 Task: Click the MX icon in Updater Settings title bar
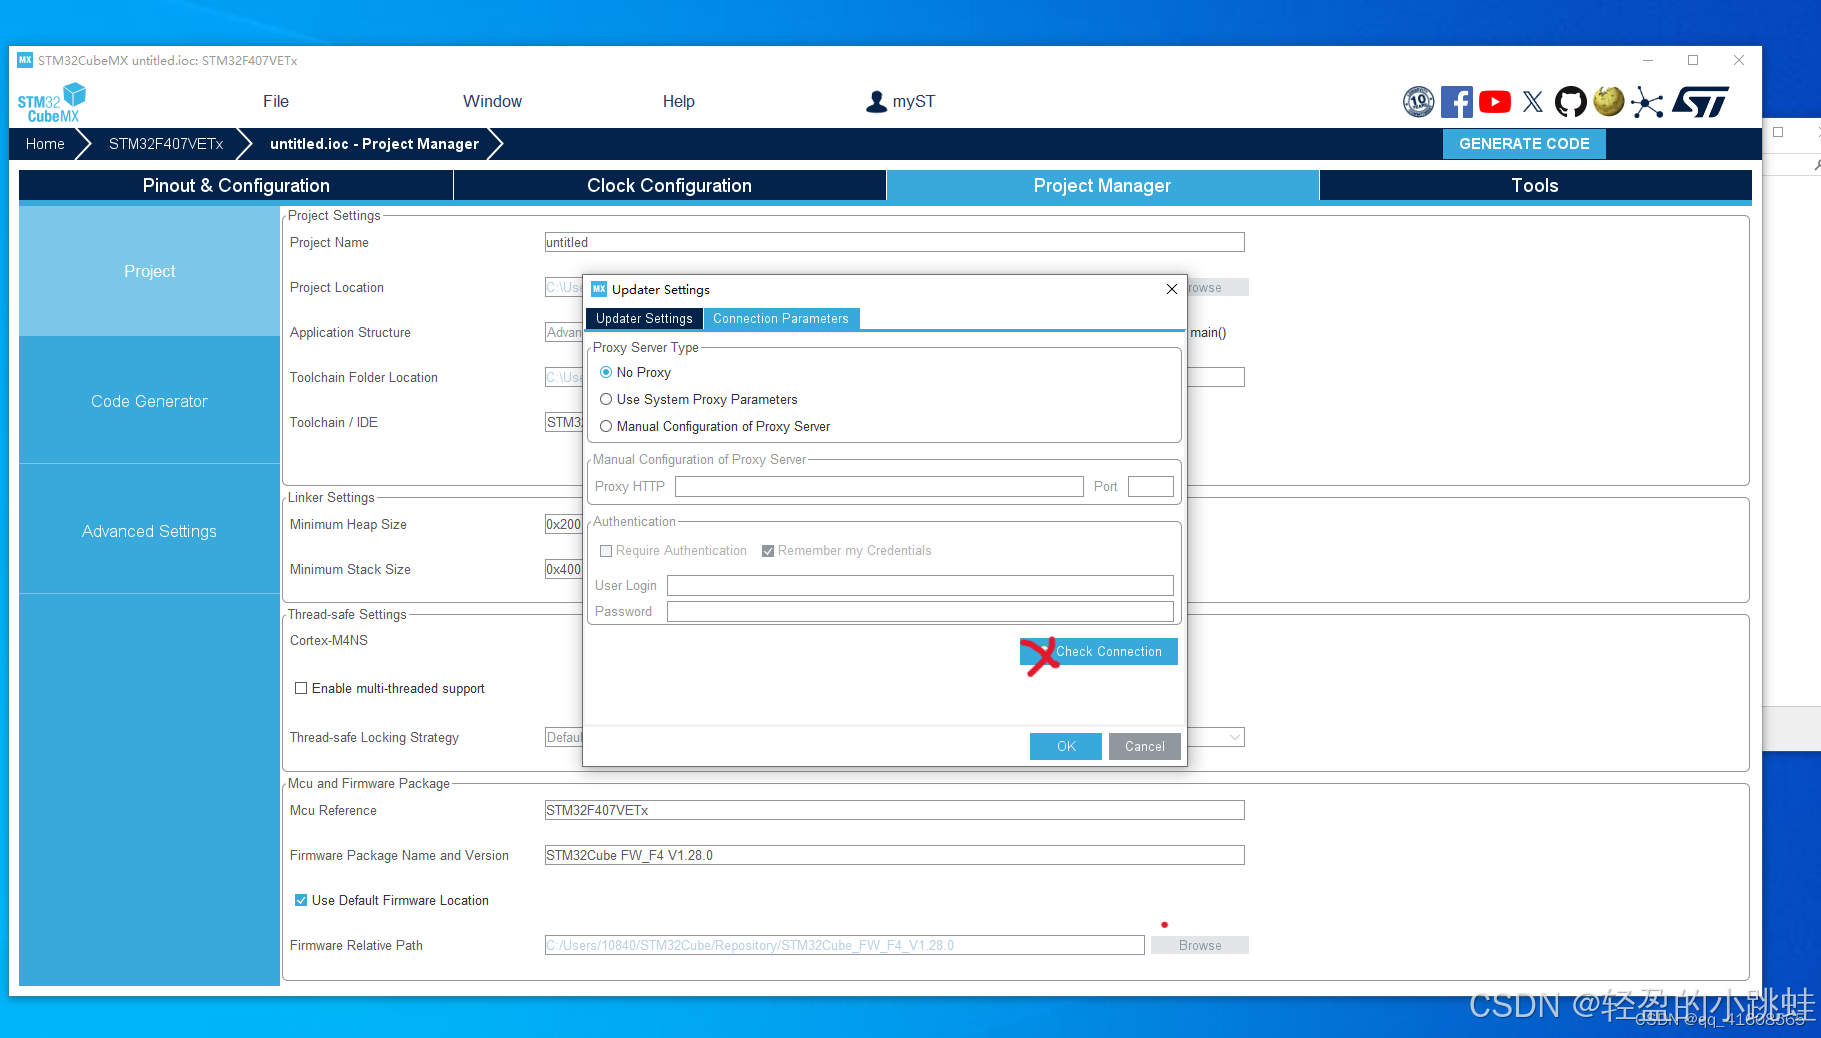[x=599, y=289]
